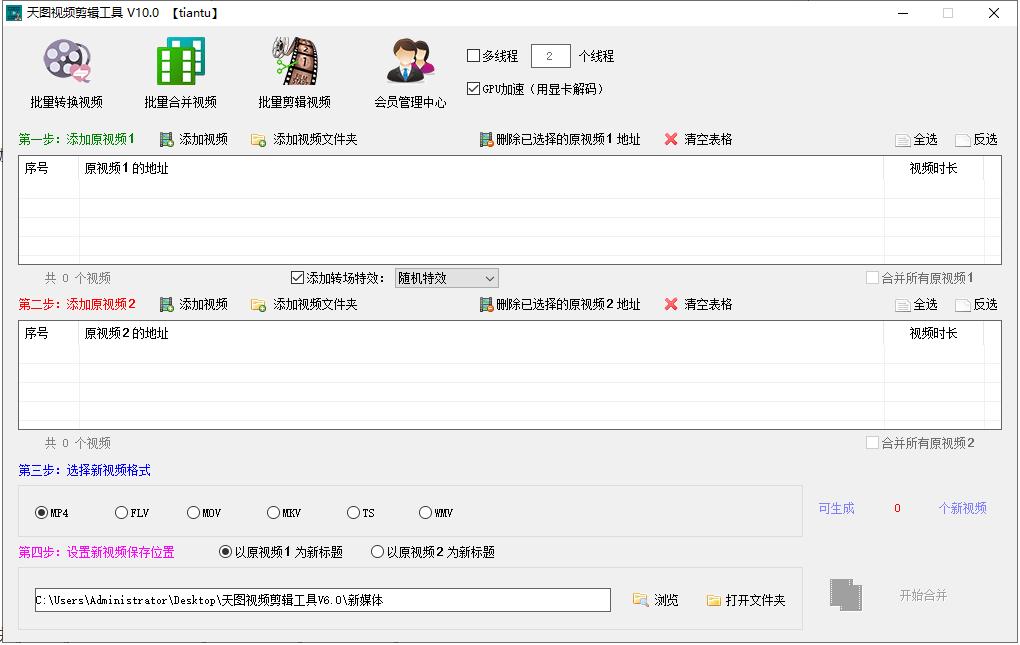Open the 会员管理中心 panel
The width and height of the screenshot is (1020, 645).
(x=409, y=70)
